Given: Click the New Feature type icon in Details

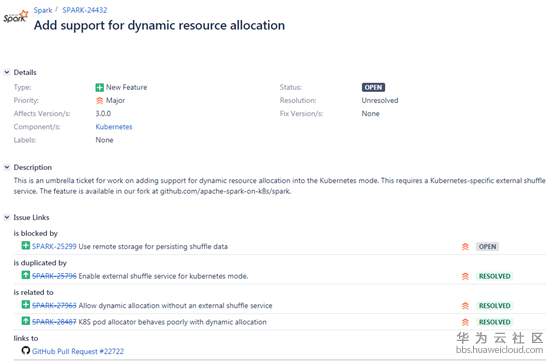Looking at the screenshot, I should (x=100, y=87).
